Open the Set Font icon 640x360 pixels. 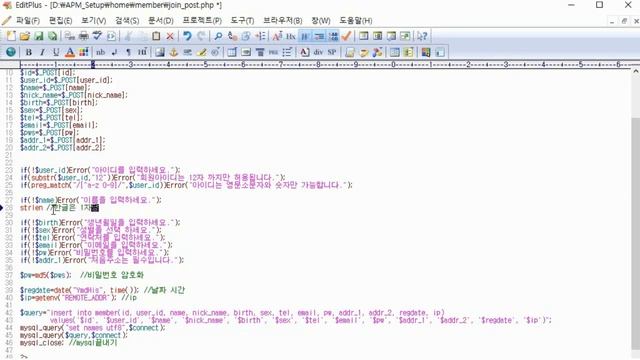click(x=277, y=36)
